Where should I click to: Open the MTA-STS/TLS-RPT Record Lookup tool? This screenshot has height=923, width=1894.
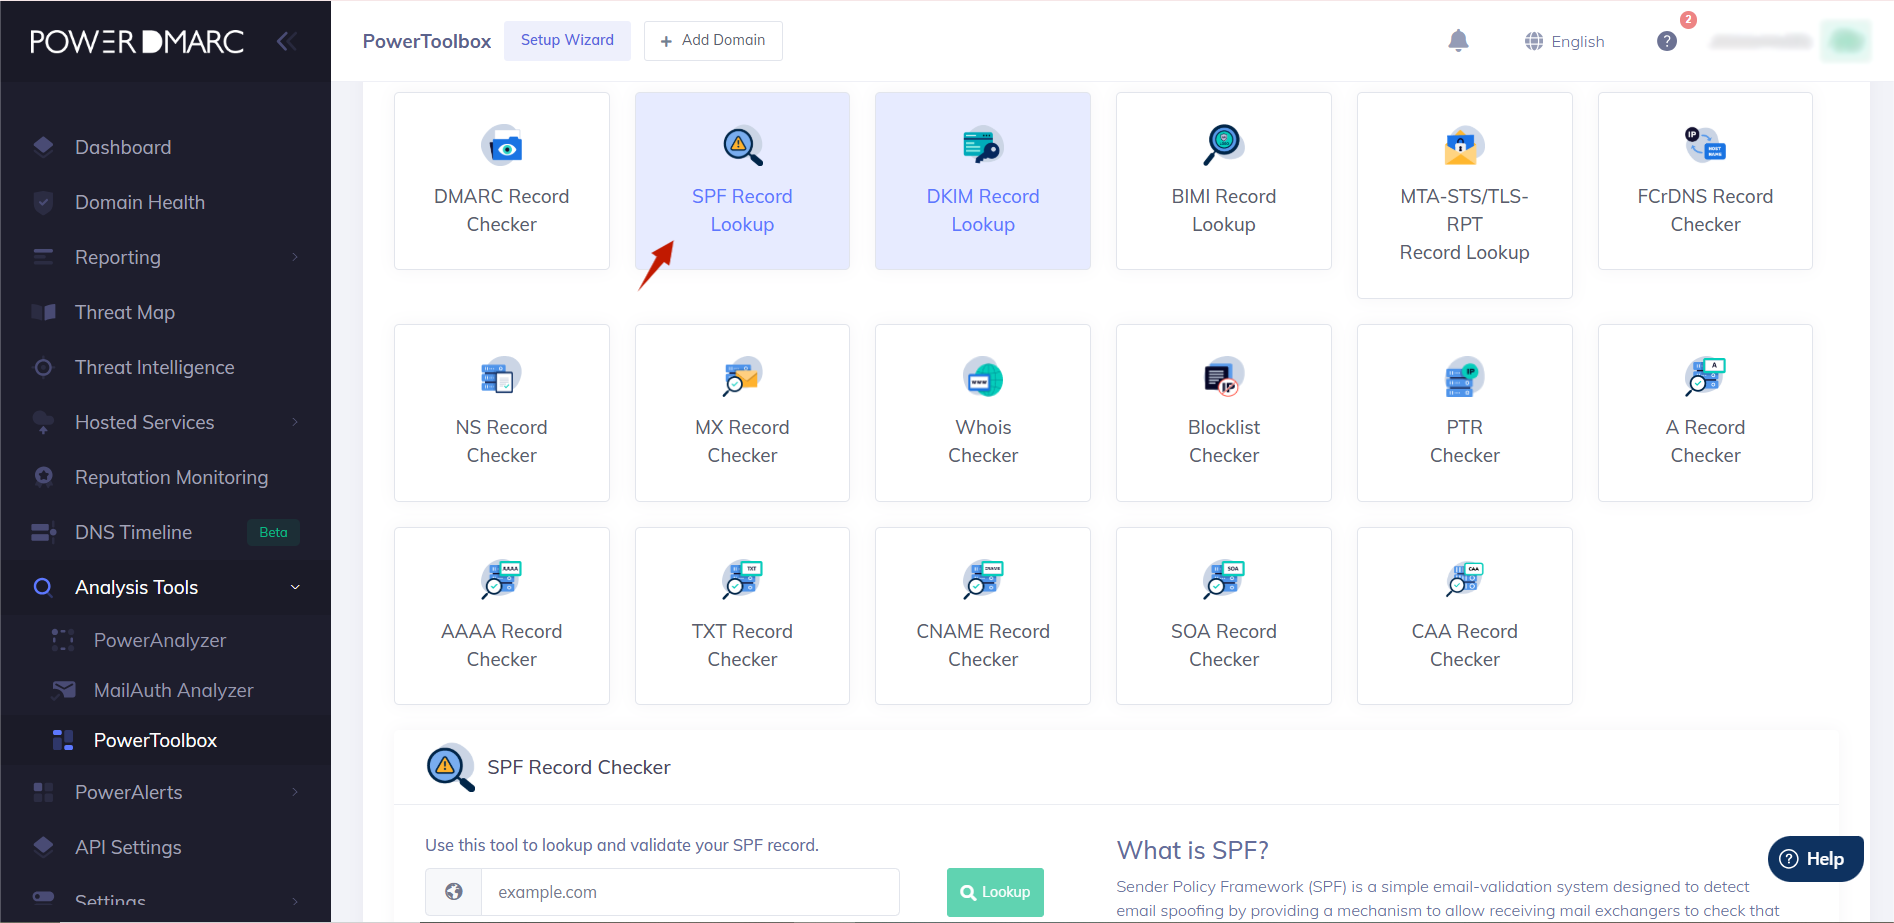pos(1464,195)
